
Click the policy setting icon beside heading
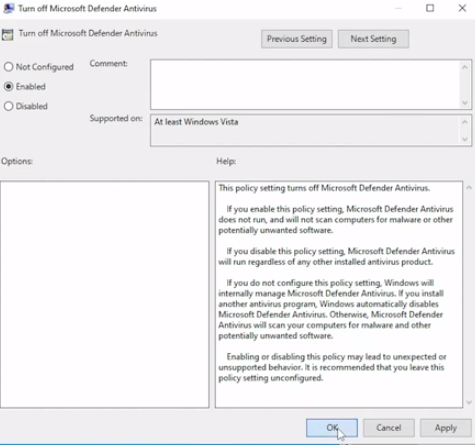coord(7,34)
